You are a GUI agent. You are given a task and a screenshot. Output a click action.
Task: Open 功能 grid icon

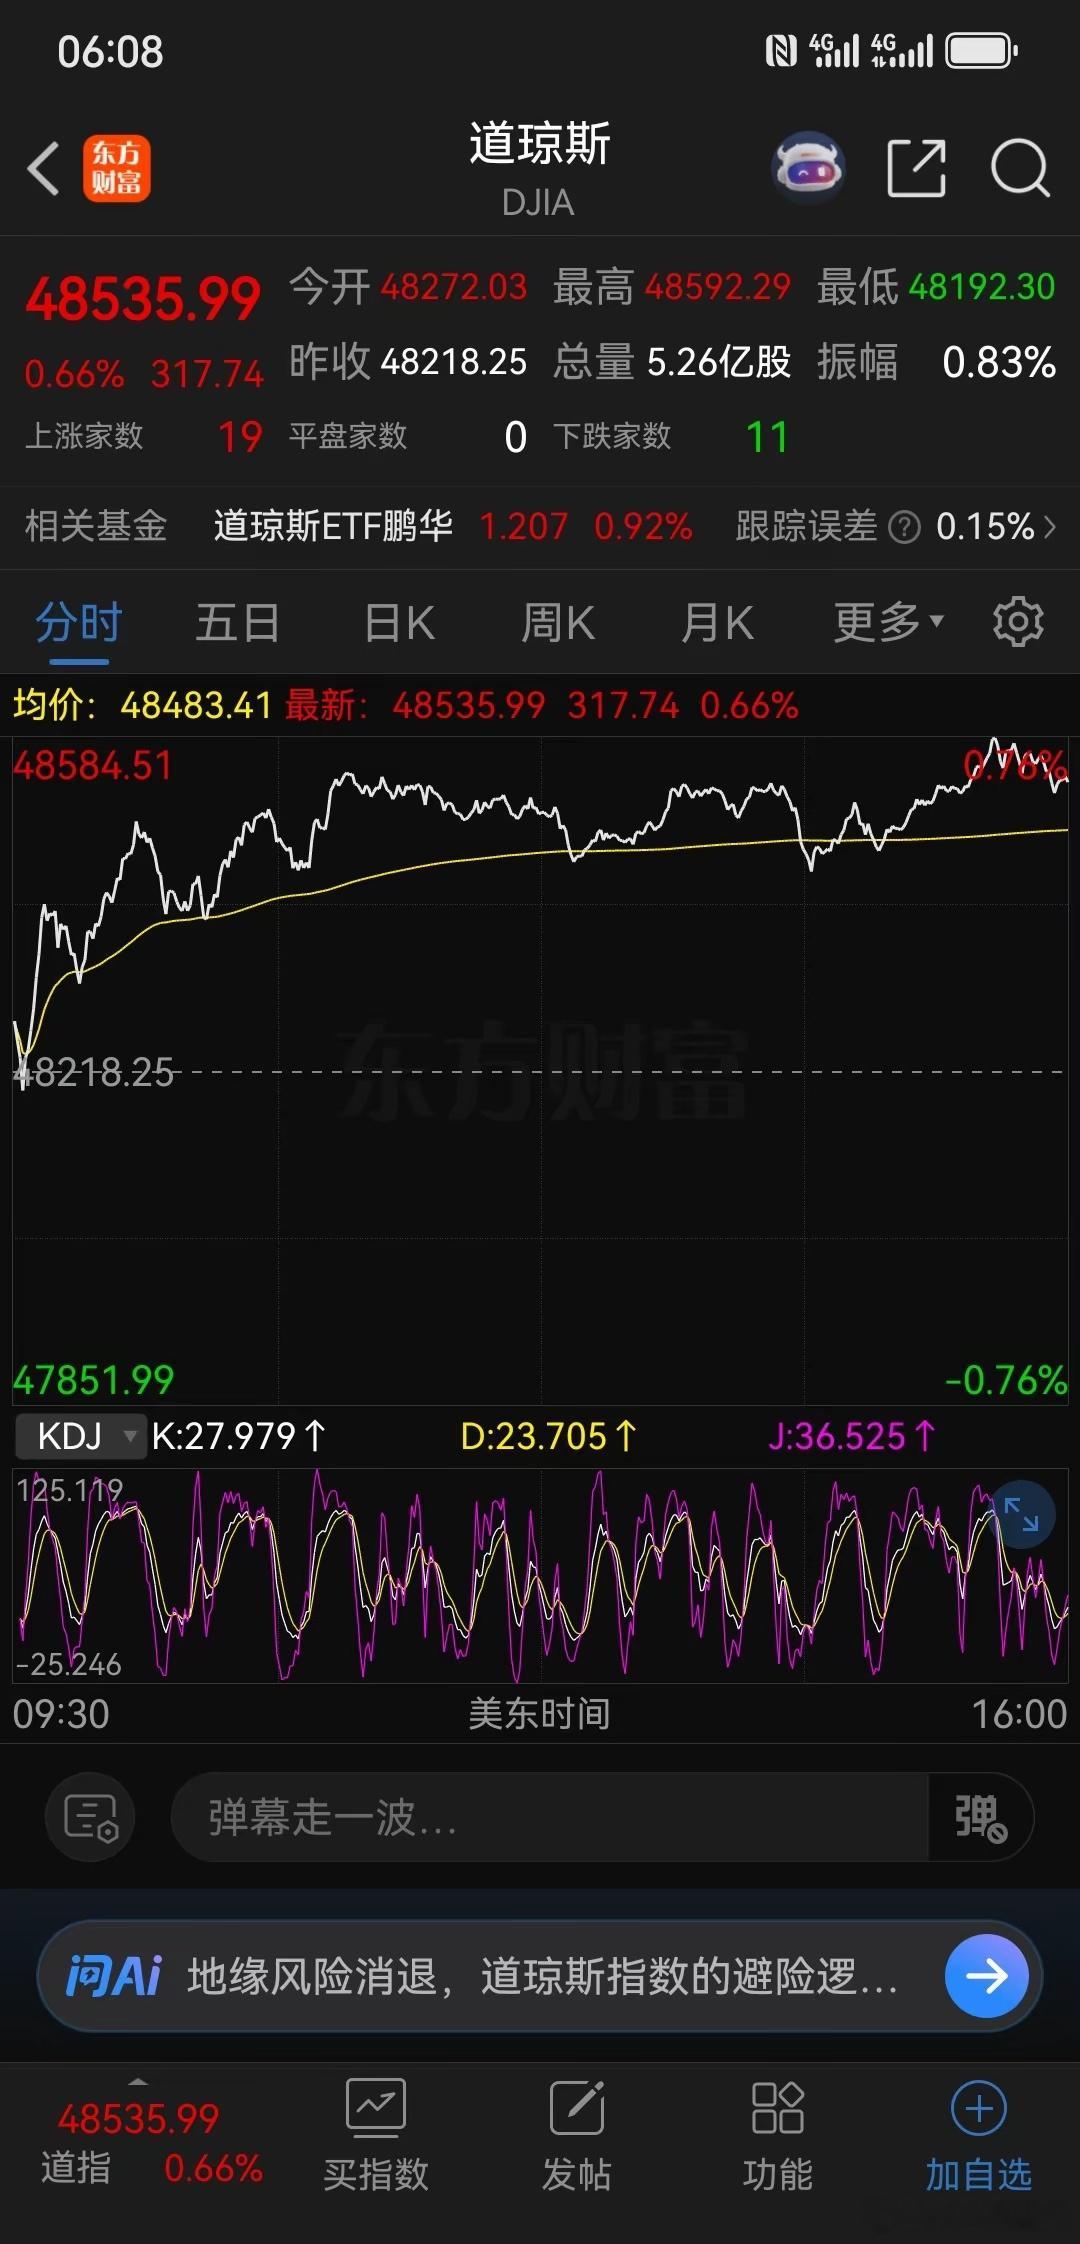(x=778, y=2106)
